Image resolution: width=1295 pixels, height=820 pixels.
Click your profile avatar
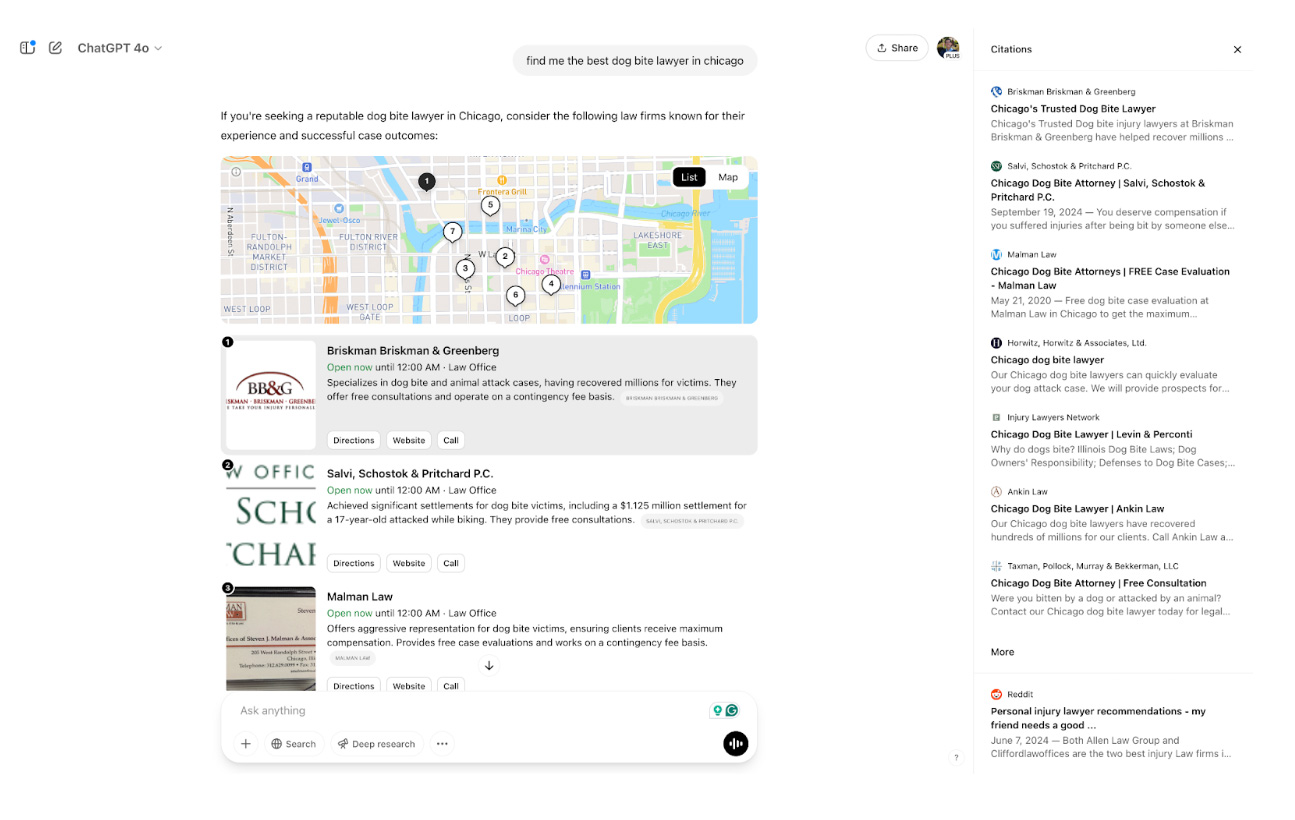click(948, 47)
